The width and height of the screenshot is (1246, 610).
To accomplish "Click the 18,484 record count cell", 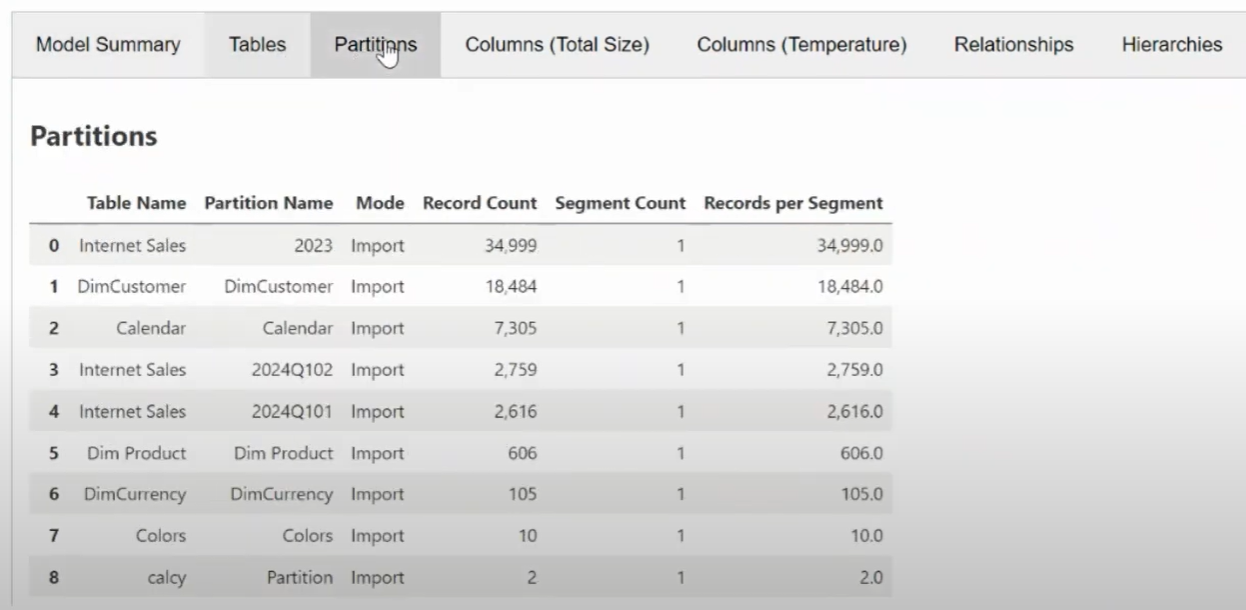I will (511, 287).
